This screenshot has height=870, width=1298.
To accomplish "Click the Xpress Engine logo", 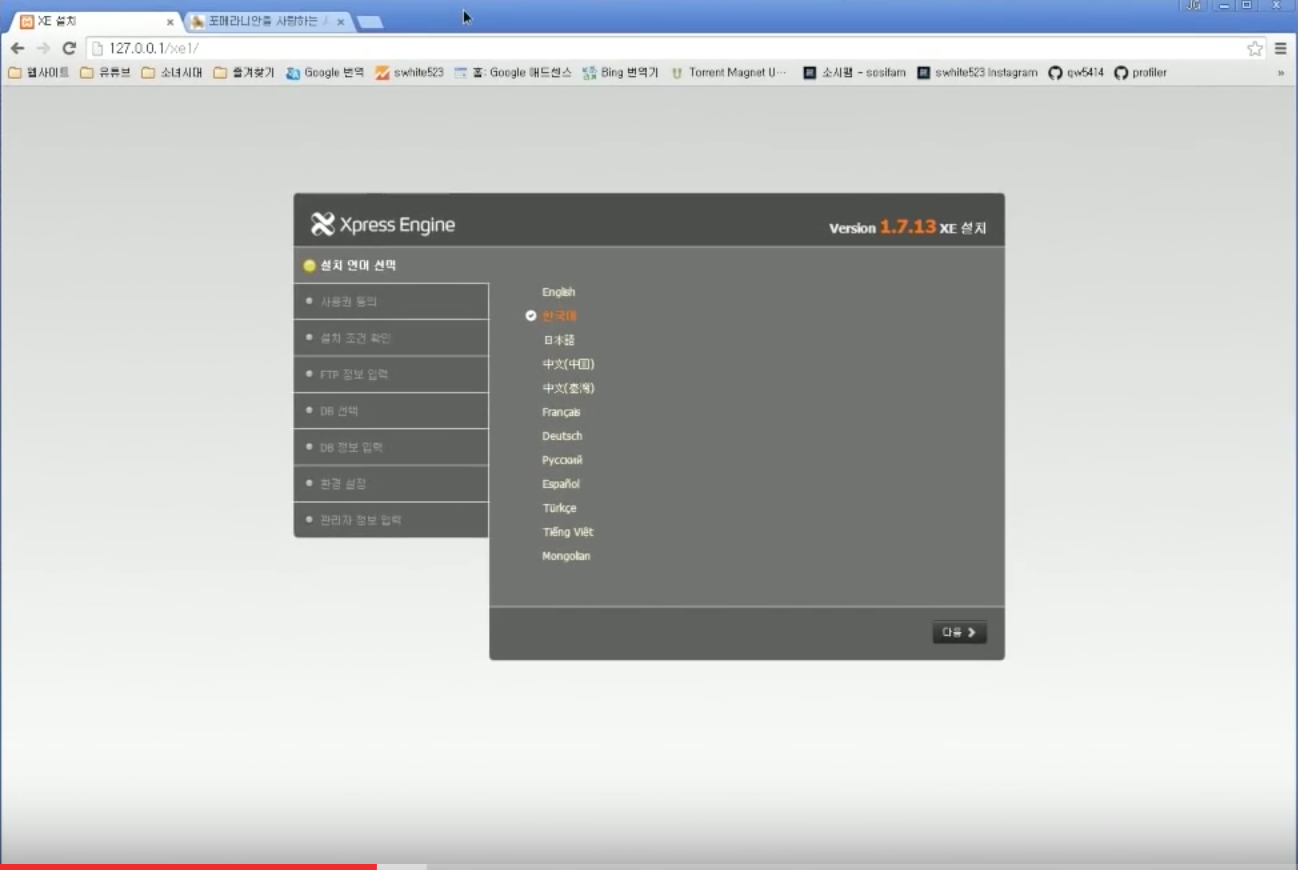I will pyautogui.click(x=382, y=224).
